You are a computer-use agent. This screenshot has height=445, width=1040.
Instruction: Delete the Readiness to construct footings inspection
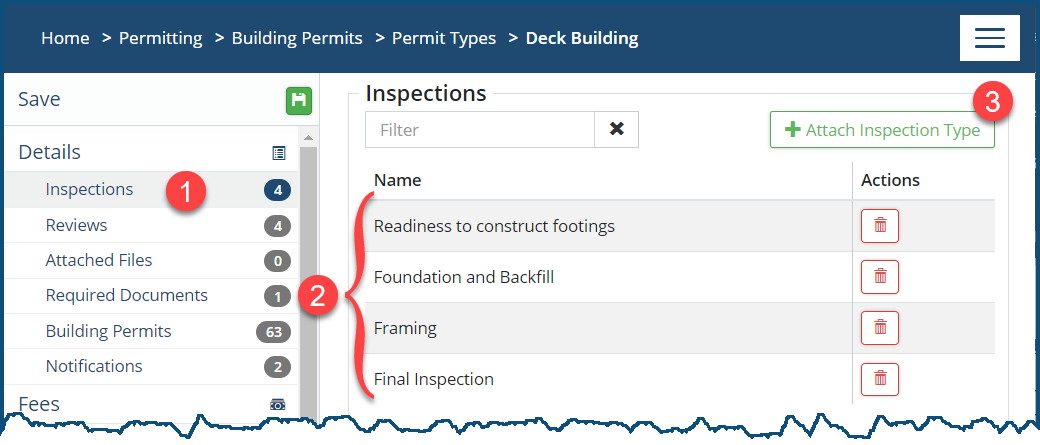click(x=880, y=226)
